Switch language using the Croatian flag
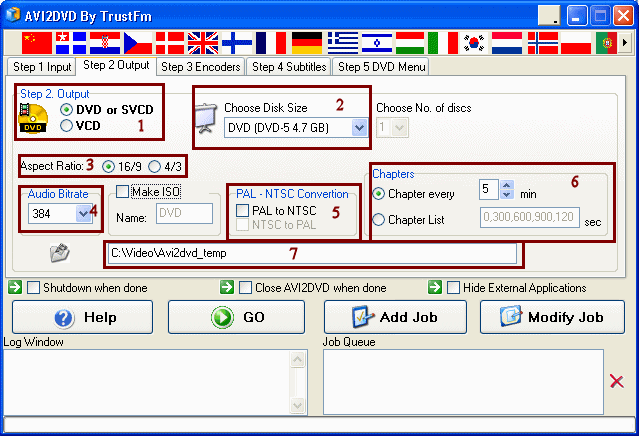The width and height of the screenshot is (639, 436). 105,43
